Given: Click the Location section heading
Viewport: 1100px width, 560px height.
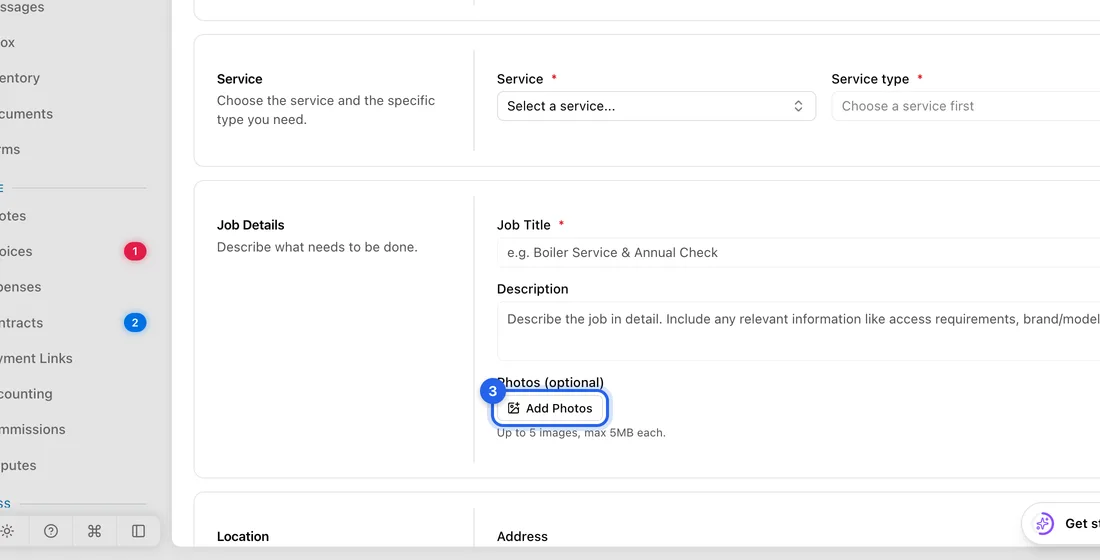Looking at the screenshot, I should tap(243, 536).
